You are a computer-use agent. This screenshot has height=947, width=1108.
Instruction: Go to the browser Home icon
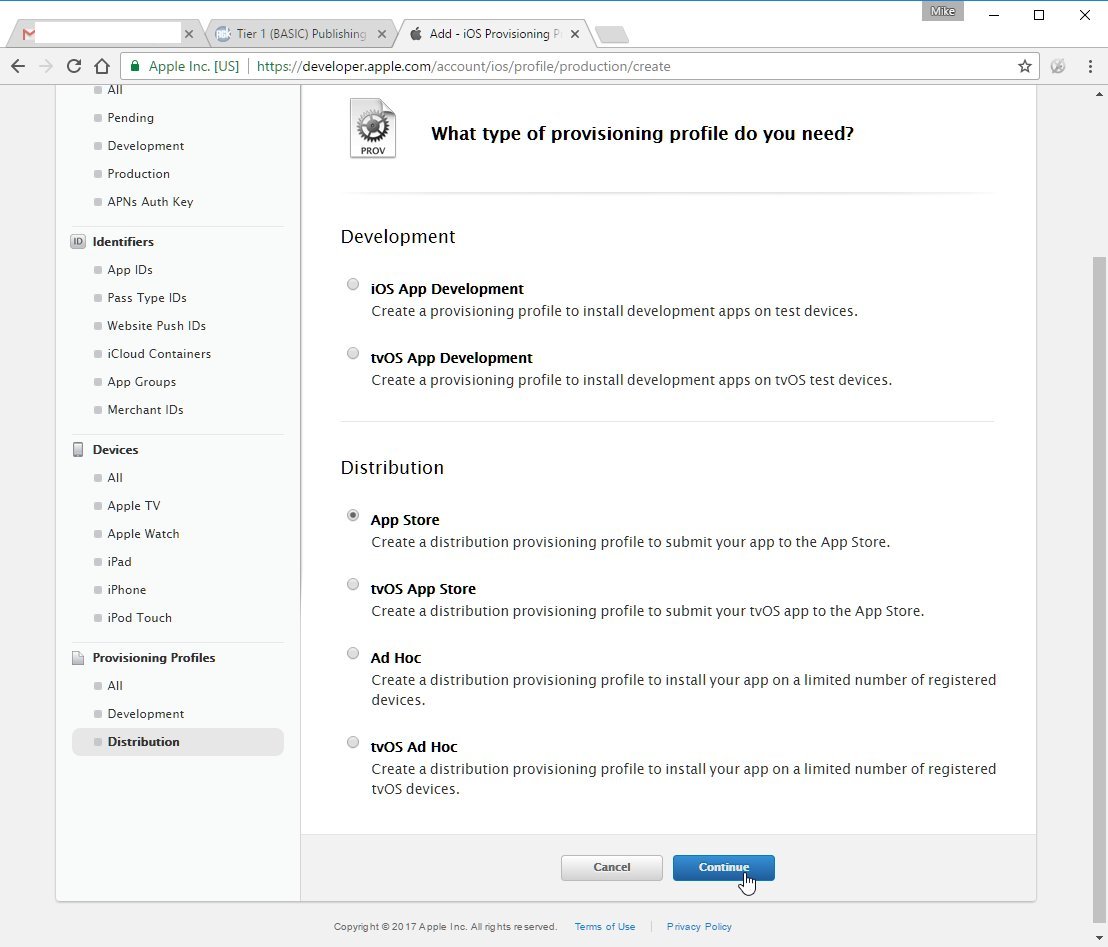pos(102,66)
